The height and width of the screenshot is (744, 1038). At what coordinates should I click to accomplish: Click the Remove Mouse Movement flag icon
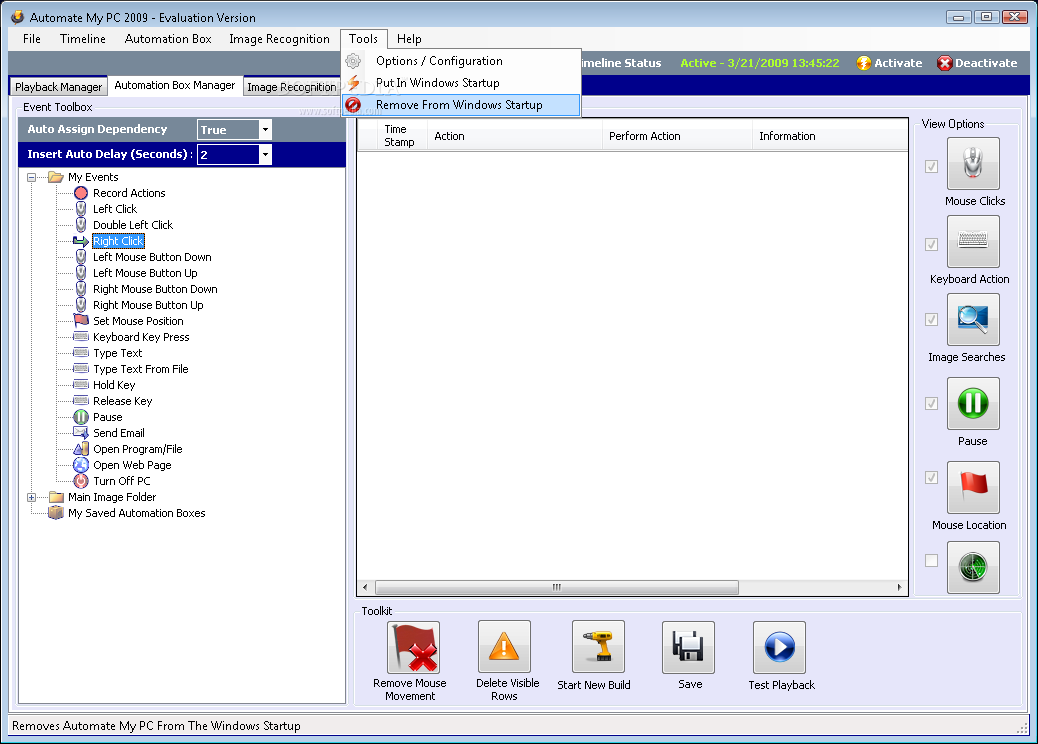coord(414,647)
